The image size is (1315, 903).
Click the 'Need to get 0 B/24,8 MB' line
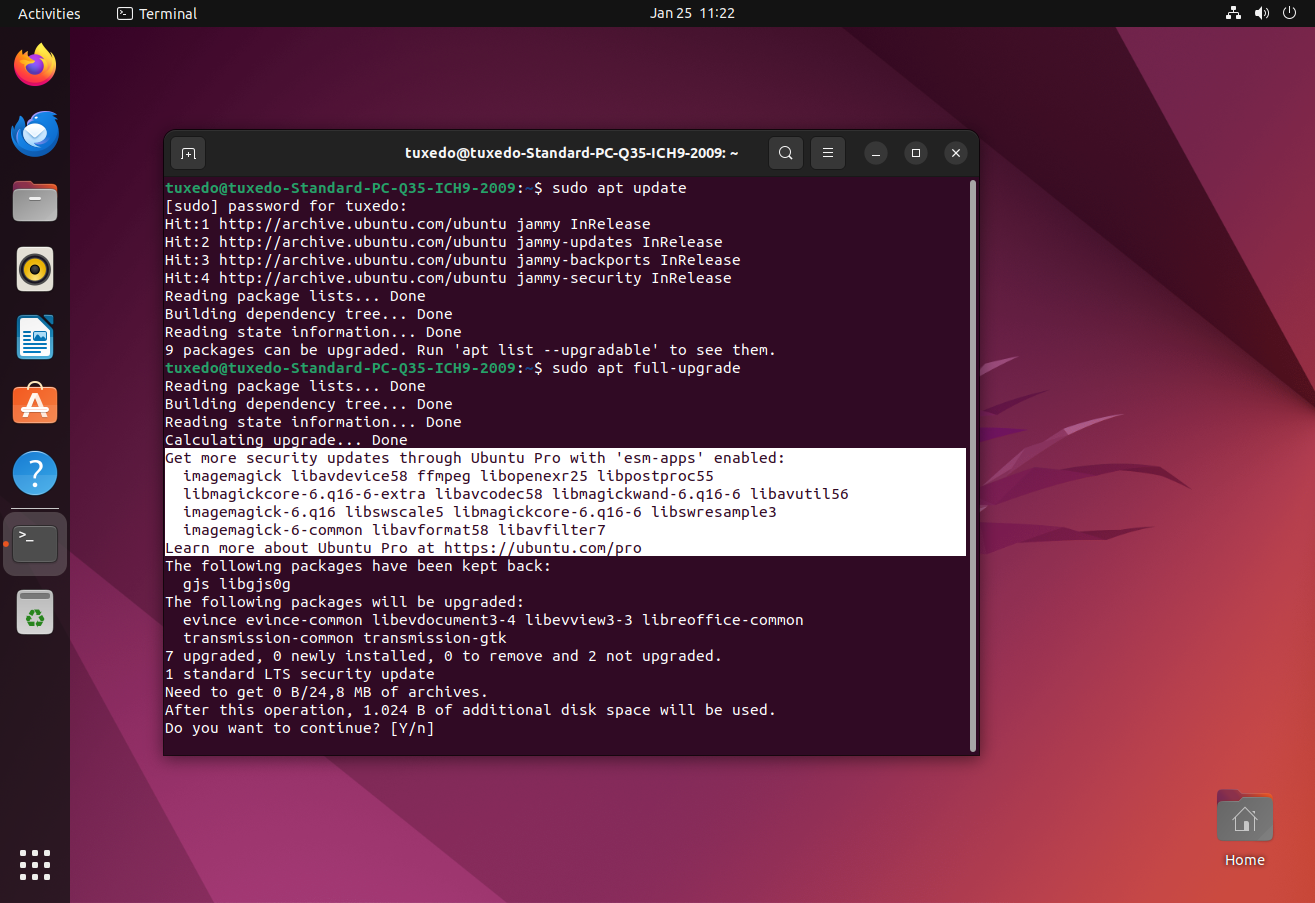point(326,692)
